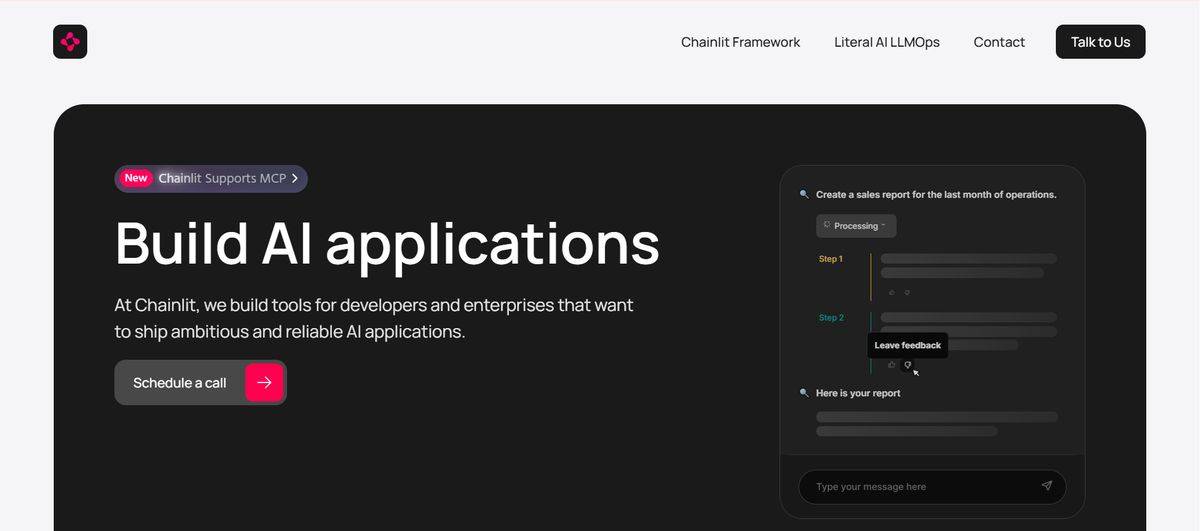The image size is (1200, 531).
Task: Click the Schedule a call button text
Action: click(x=180, y=383)
